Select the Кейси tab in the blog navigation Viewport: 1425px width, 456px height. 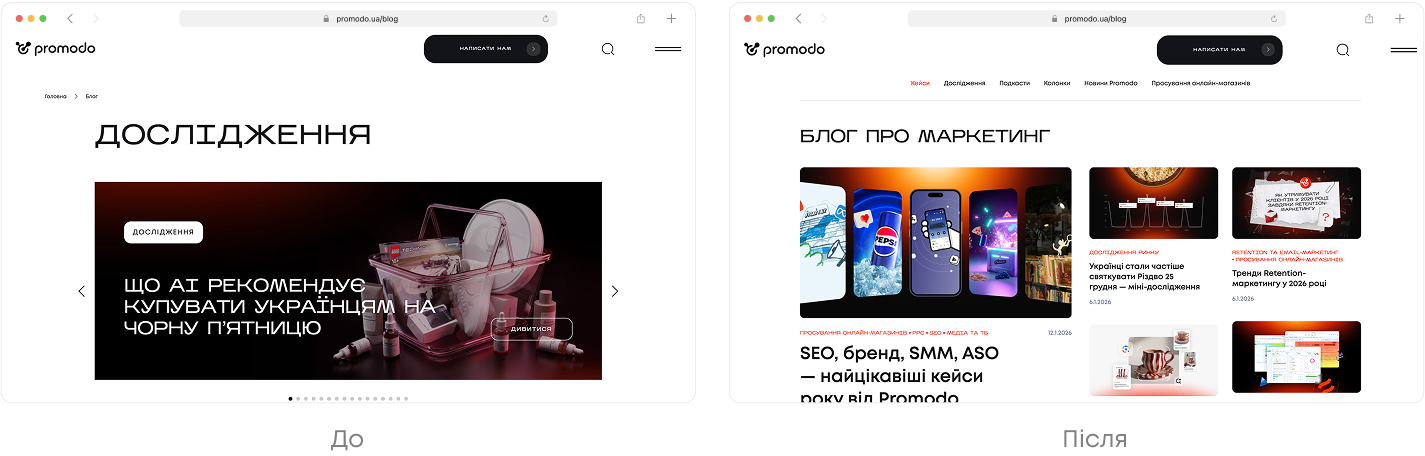(920, 83)
